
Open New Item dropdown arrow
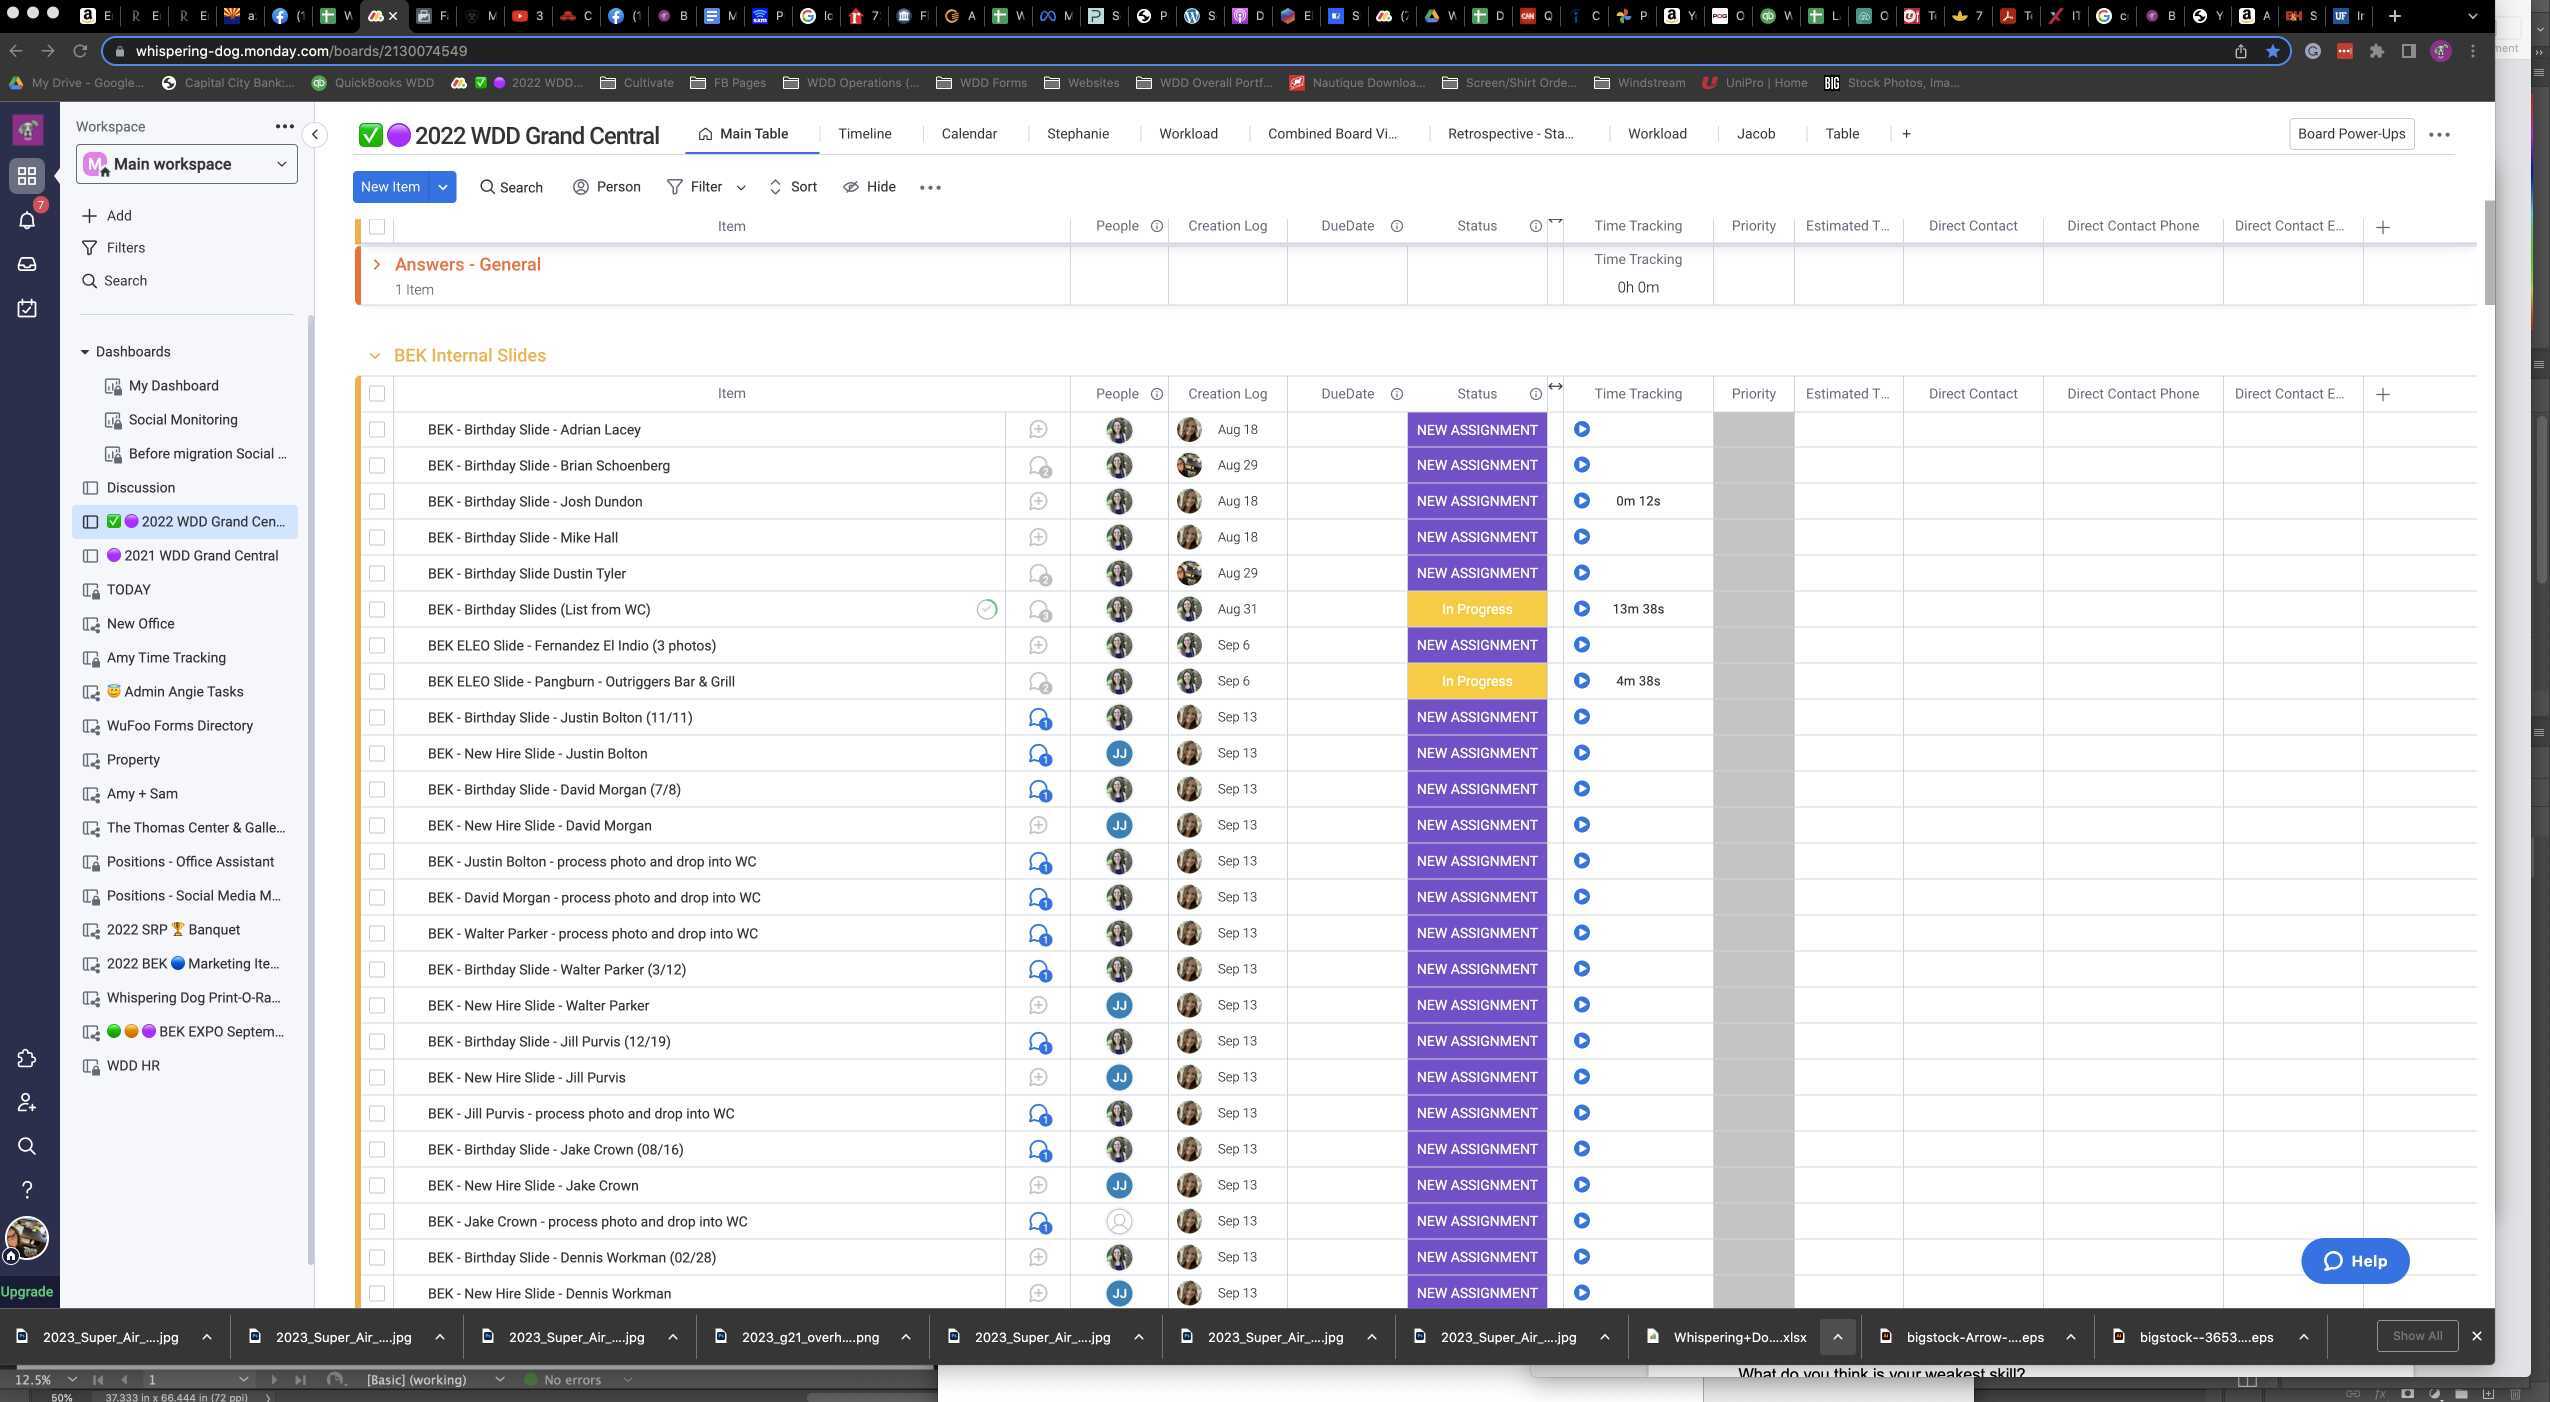pos(442,187)
